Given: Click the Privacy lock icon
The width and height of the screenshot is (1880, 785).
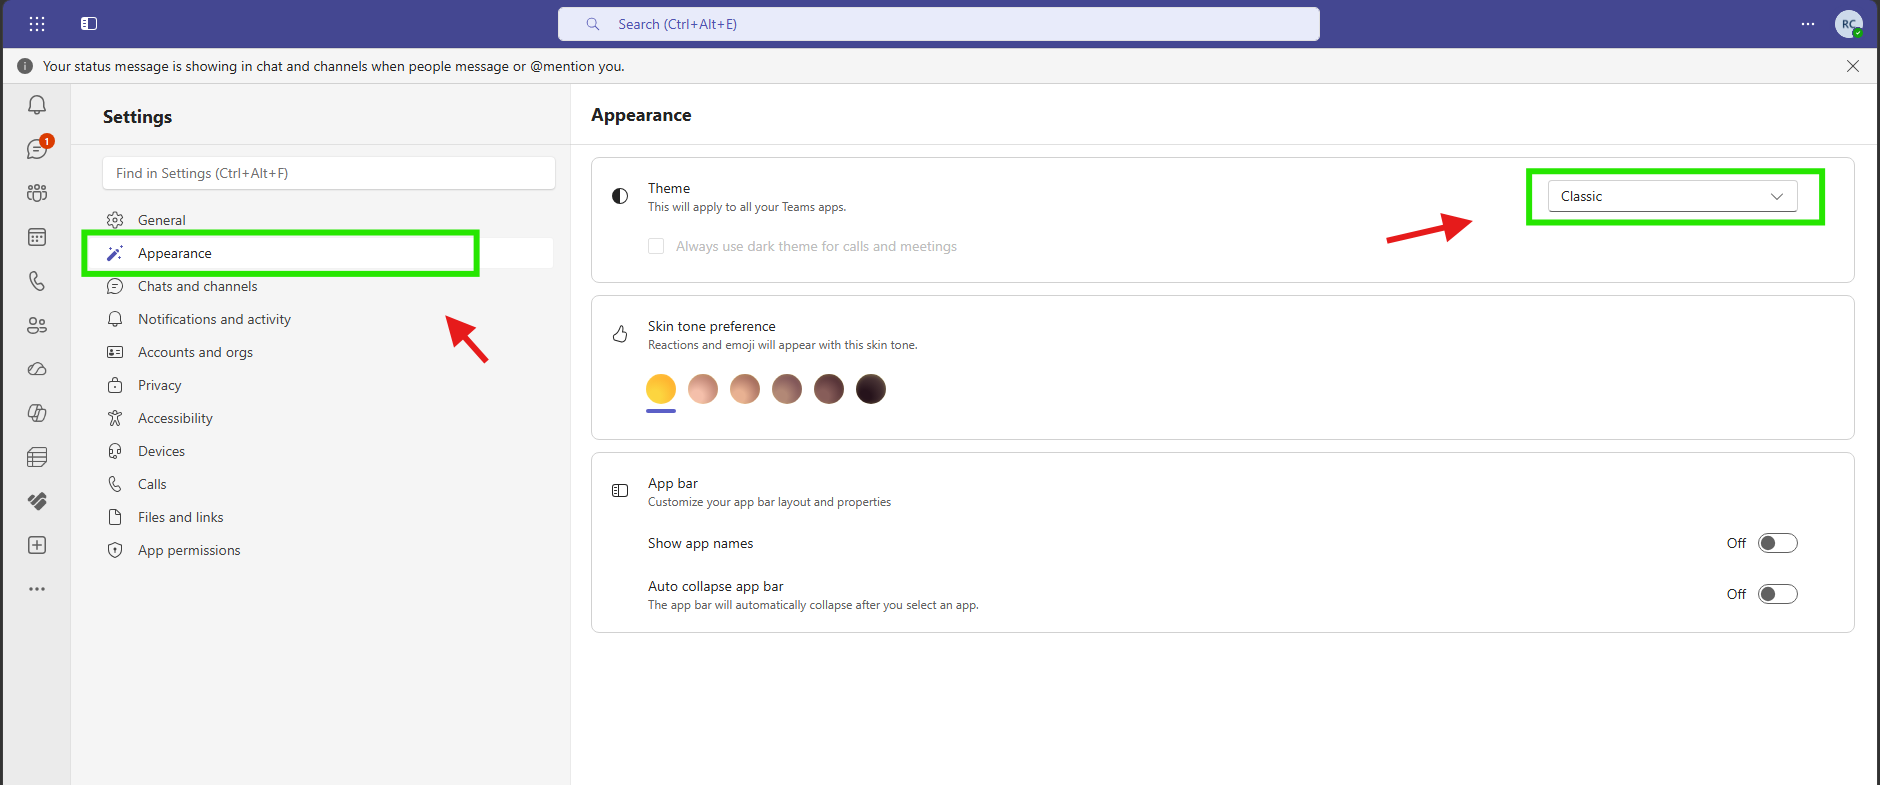Looking at the screenshot, I should pos(115,385).
